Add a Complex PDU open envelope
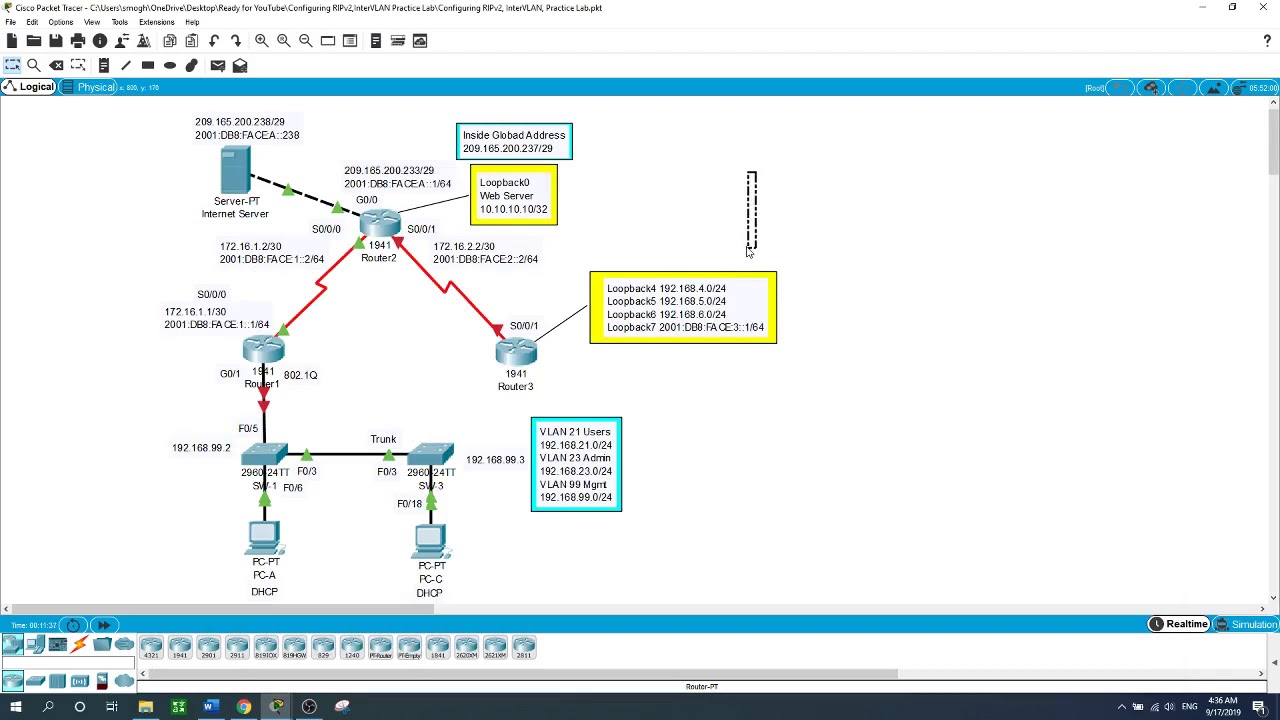This screenshot has width=1280, height=720. click(239, 65)
